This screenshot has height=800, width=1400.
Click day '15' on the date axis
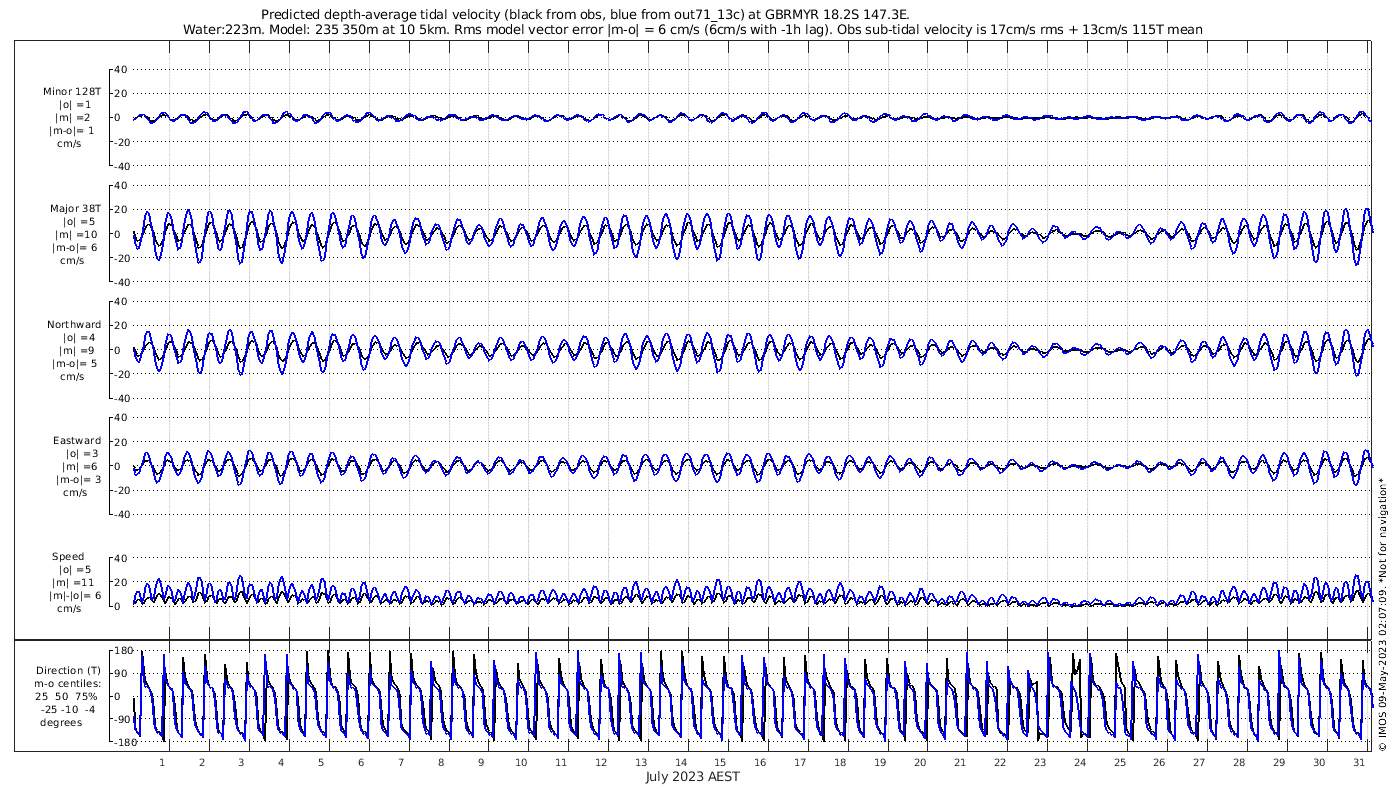coord(720,762)
